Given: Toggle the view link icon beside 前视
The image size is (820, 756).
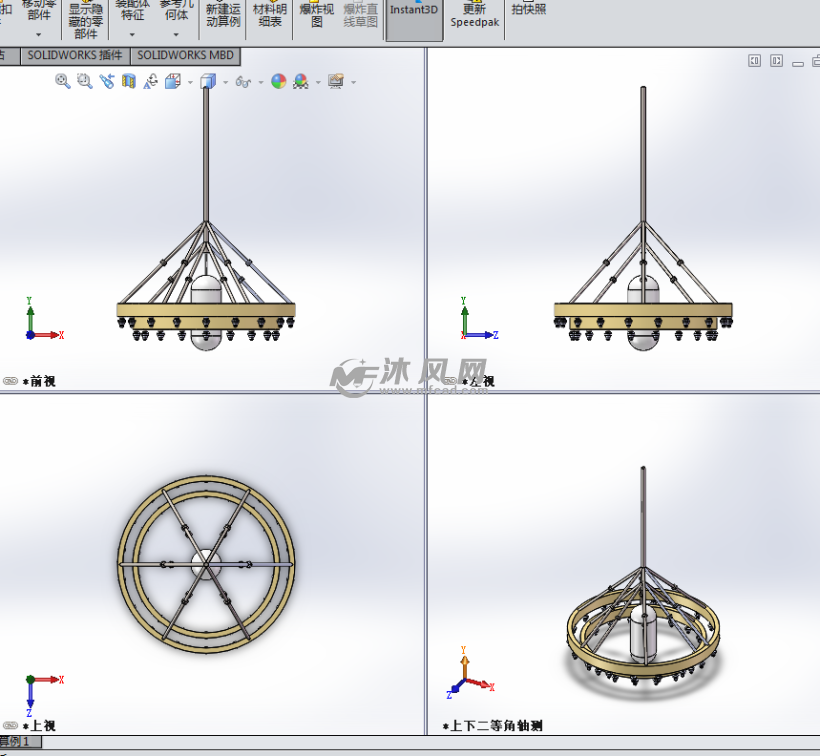Looking at the screenshot, I should 10,381.
